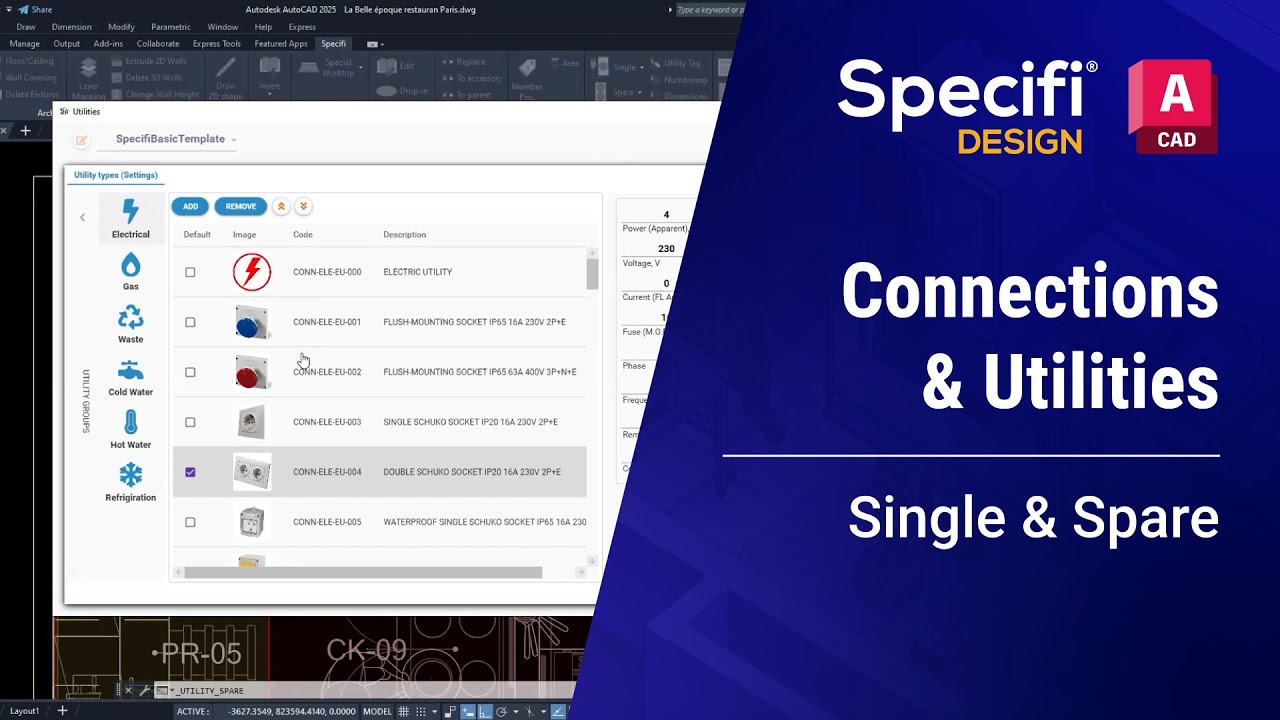The image size is (1280, 720).
Task: Open the Single connection dropdown arrow
Action: (641, 67)
